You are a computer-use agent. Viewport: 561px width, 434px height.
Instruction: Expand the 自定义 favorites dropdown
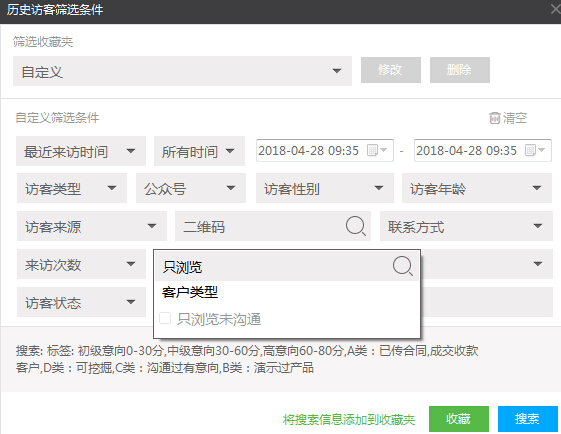click(182, 71)
